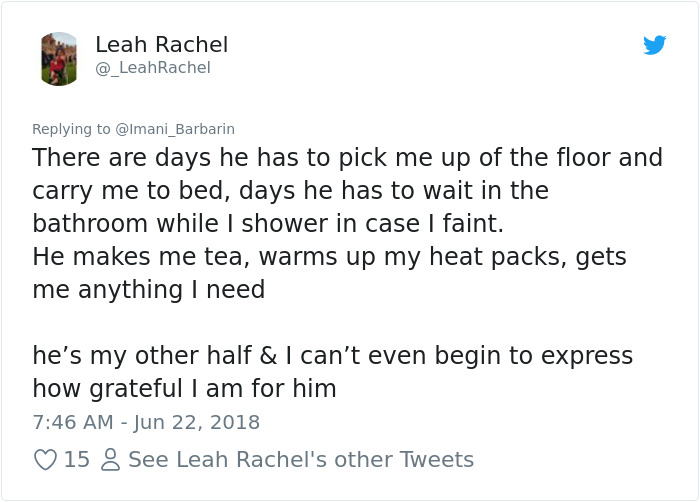See Leah Rachel's other Tweets
Viewport: 700px width, 502px height.
[x=301, y=460]
